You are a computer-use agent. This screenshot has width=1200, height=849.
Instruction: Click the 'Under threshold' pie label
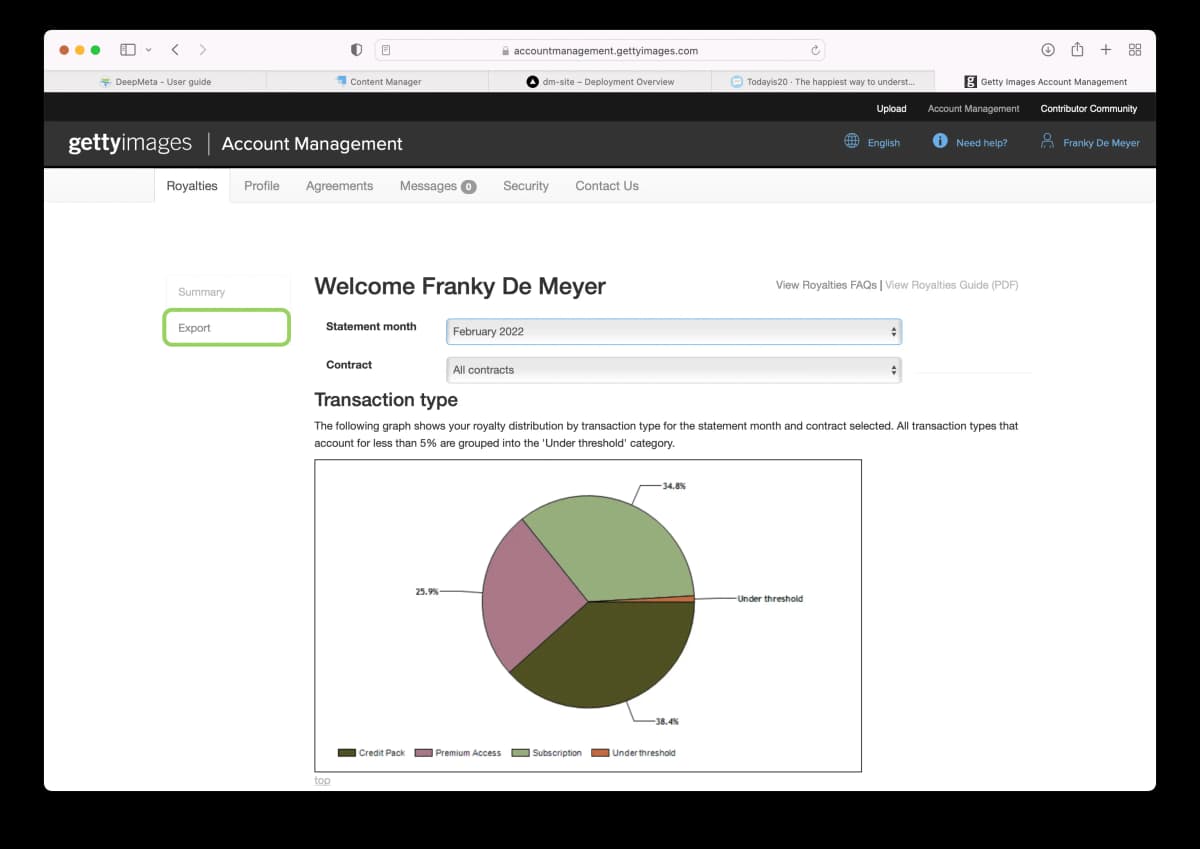click(x=770, y=599)
